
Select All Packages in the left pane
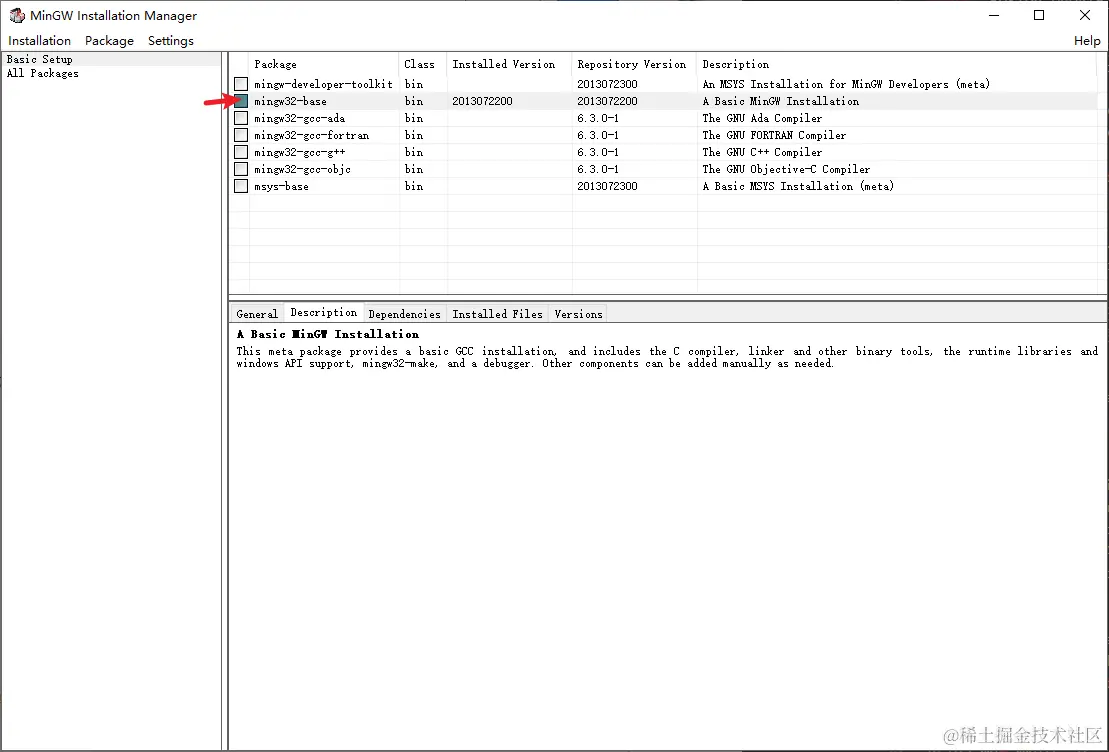[42, 73]
